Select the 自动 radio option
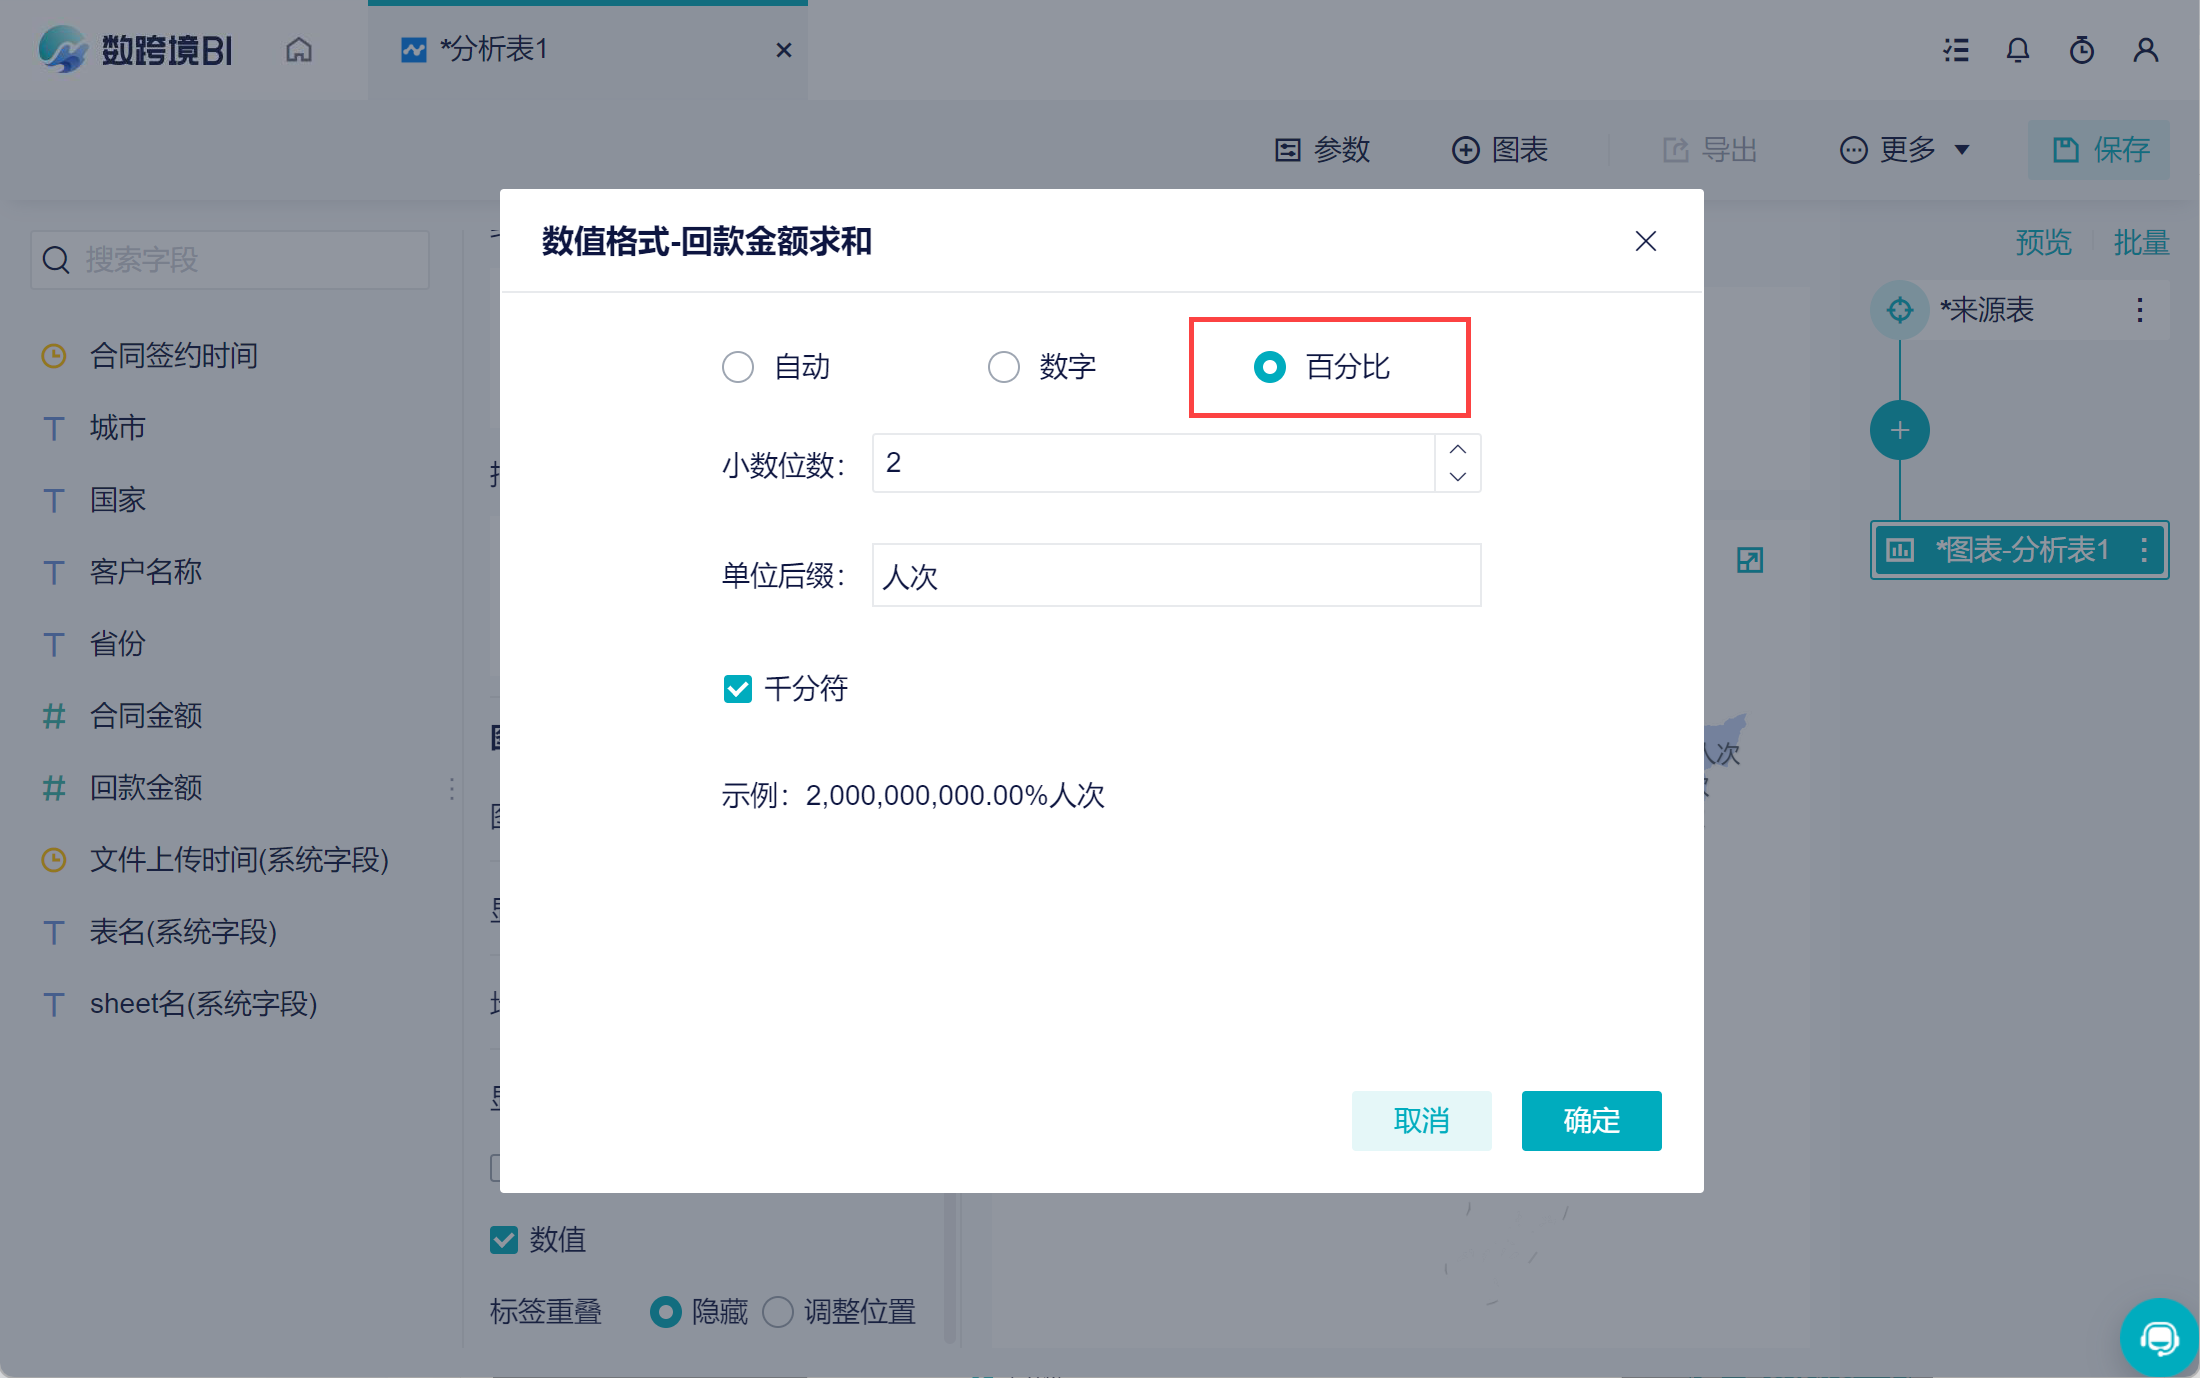2200x1378 pixels. pyautogui.click(x=738, y=367)
